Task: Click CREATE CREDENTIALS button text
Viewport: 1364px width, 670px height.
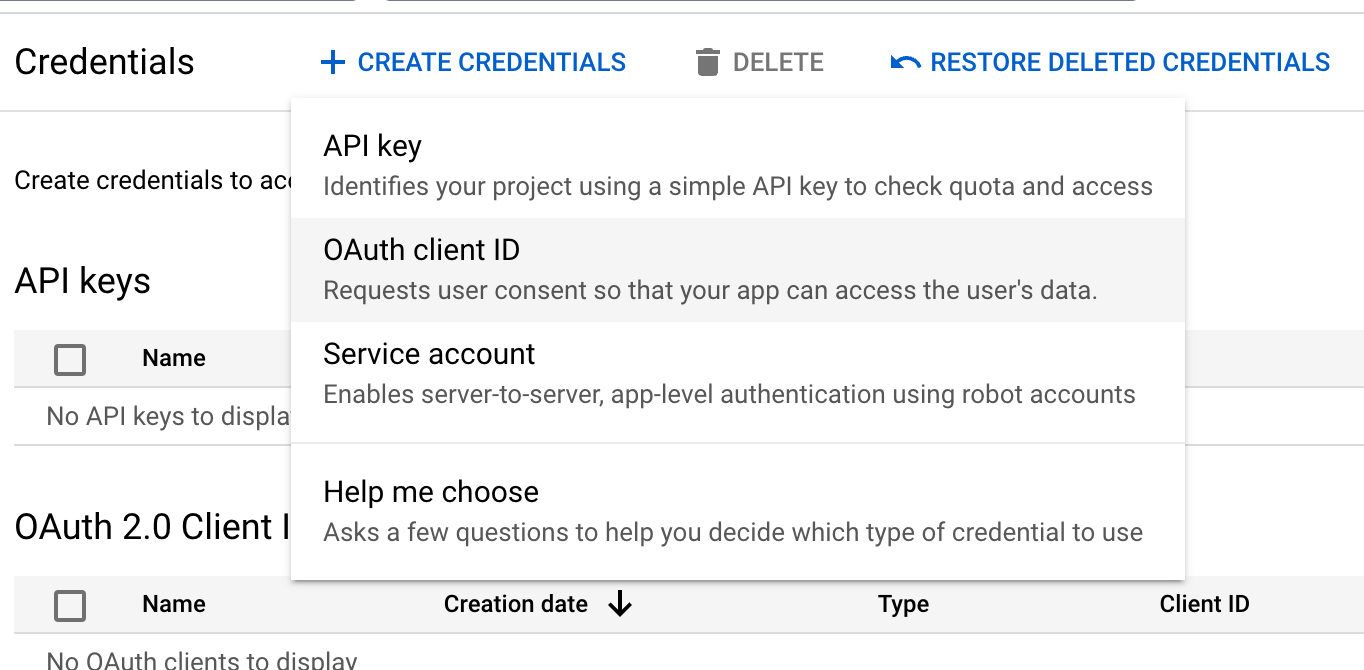Action: pyautogui.click(x=491, y=63)
